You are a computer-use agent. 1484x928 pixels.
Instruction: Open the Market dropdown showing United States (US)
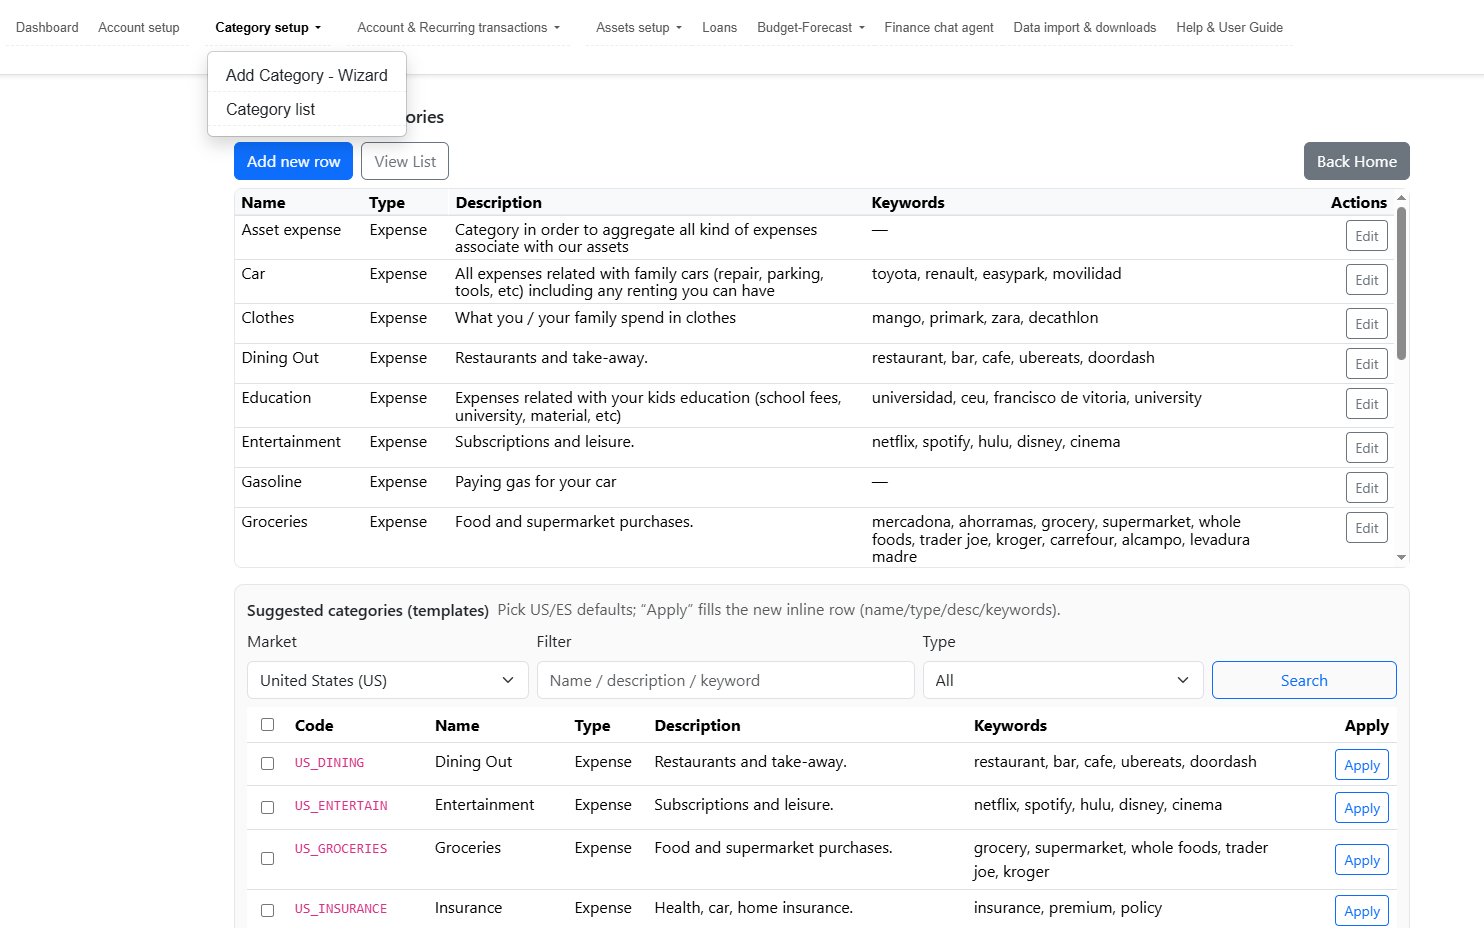tap(388, 680)
